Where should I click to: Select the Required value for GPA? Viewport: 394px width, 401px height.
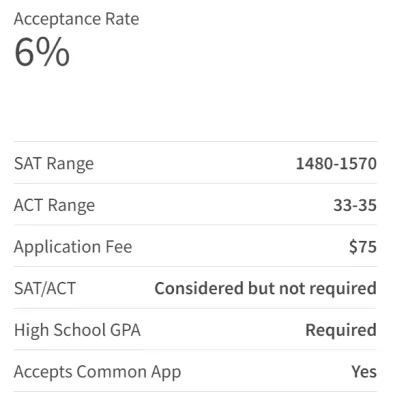pyautogui.click(x=341, y=330)
